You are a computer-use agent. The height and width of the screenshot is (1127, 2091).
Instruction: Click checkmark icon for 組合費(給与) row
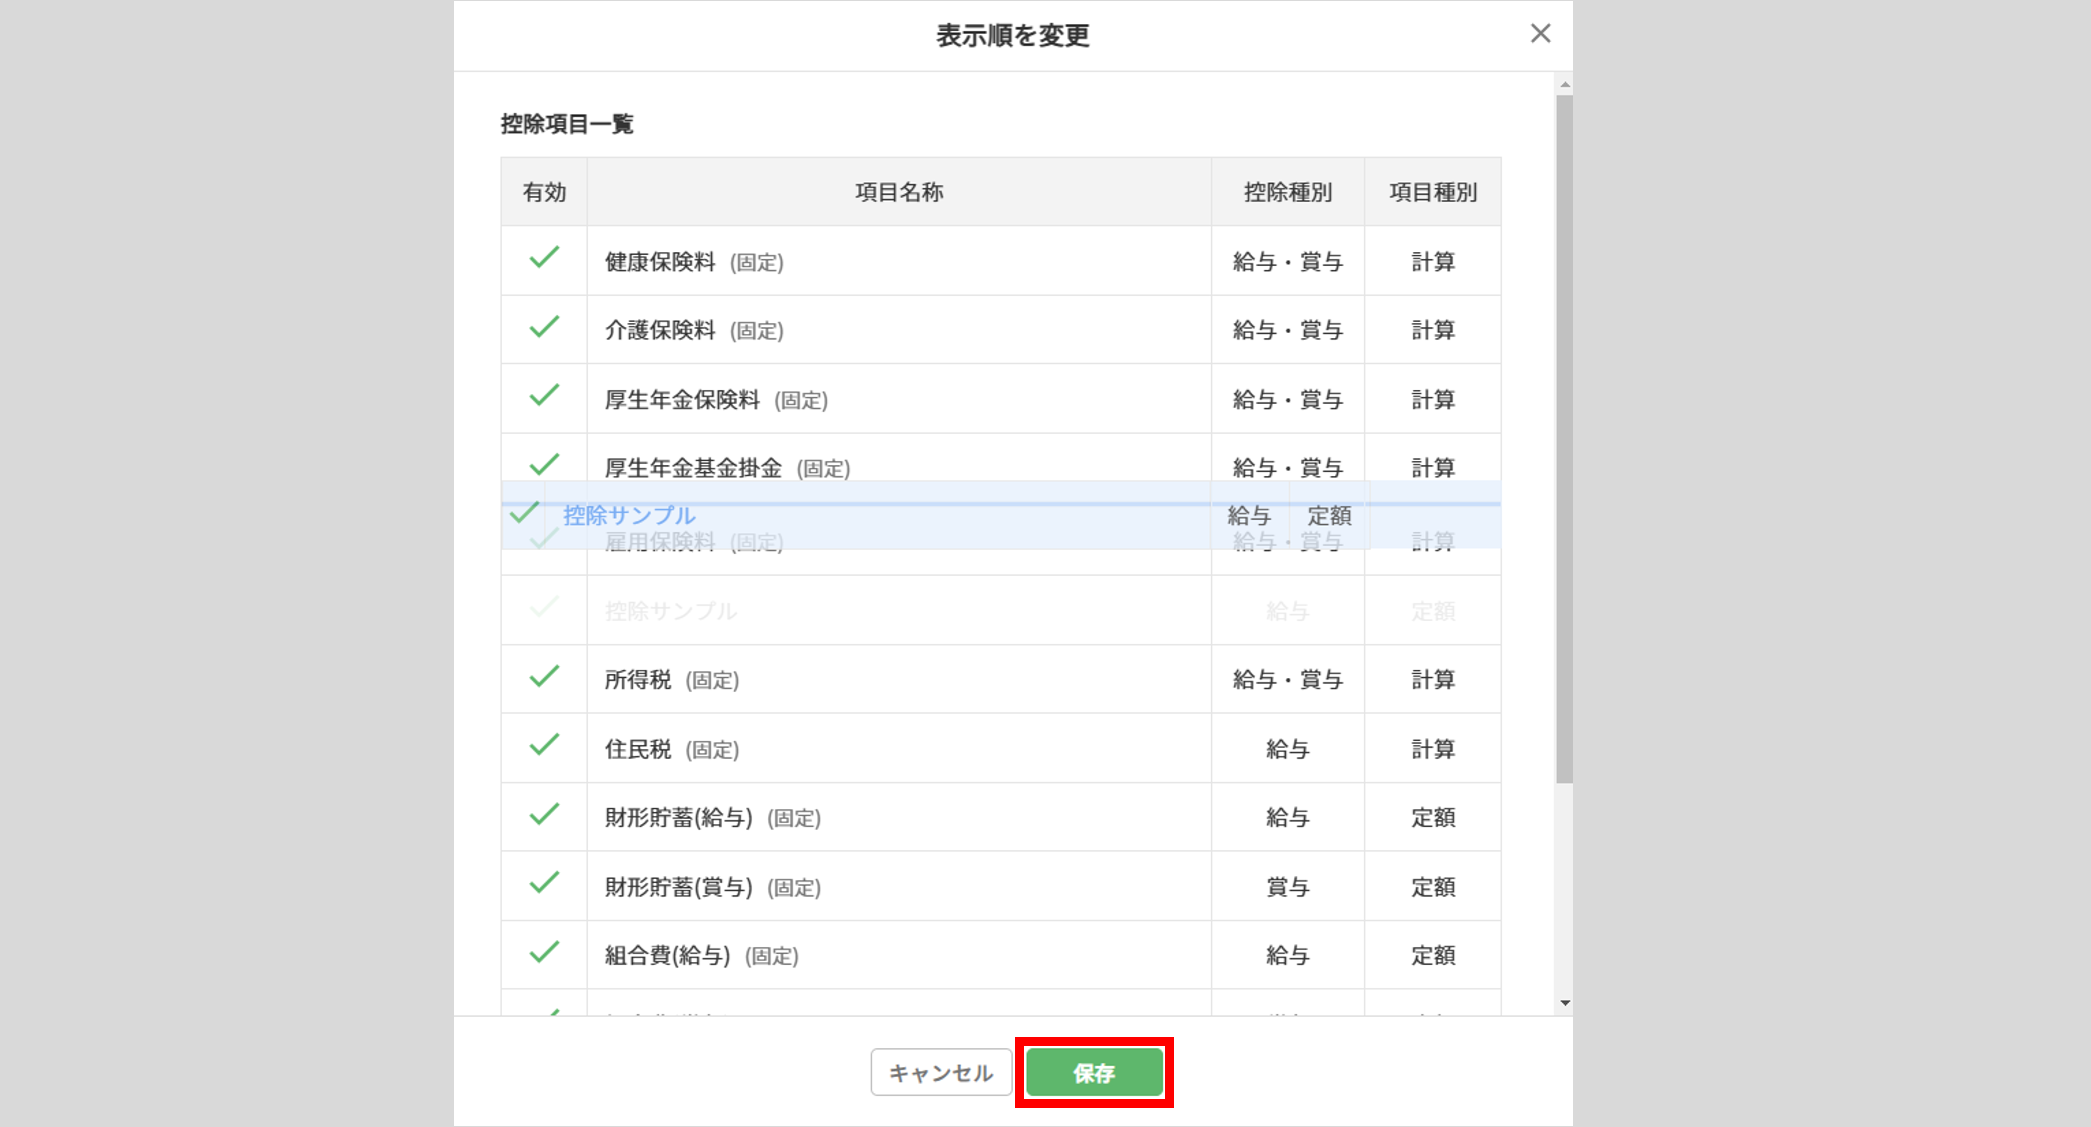[544, 953]
